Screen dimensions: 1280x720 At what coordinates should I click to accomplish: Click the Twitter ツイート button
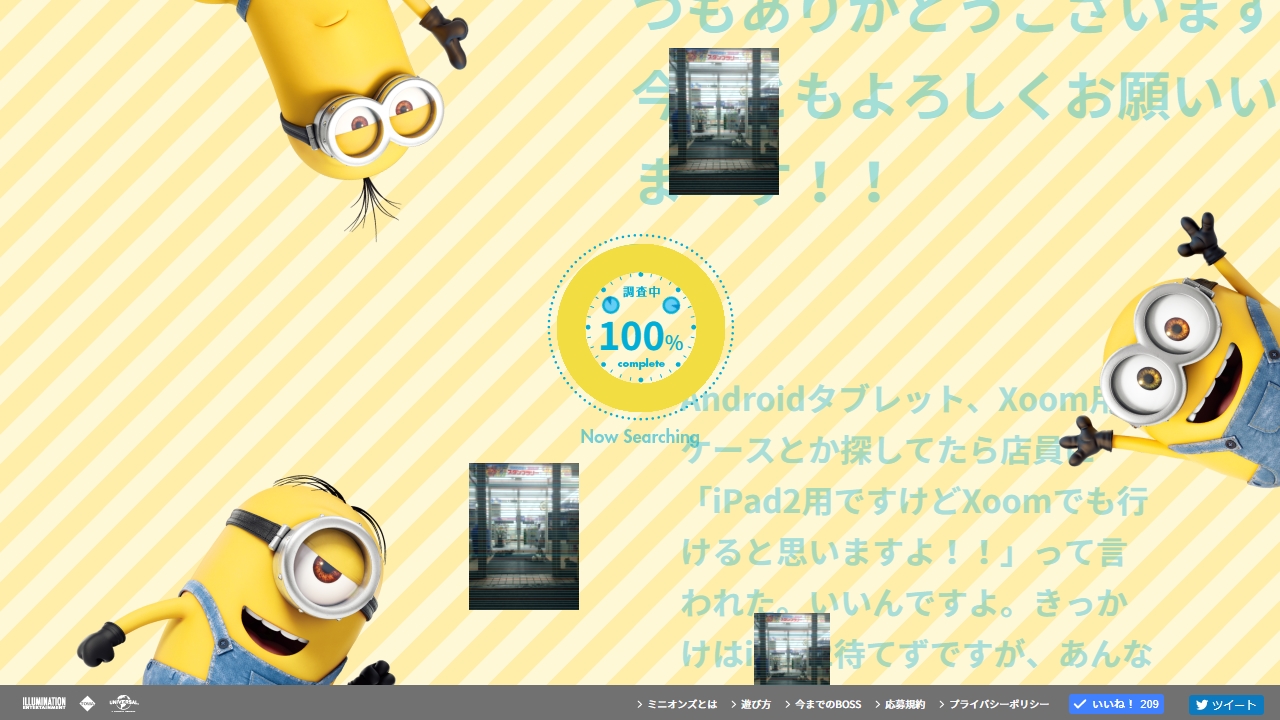pyautogui.click(x=1226, y=704)
